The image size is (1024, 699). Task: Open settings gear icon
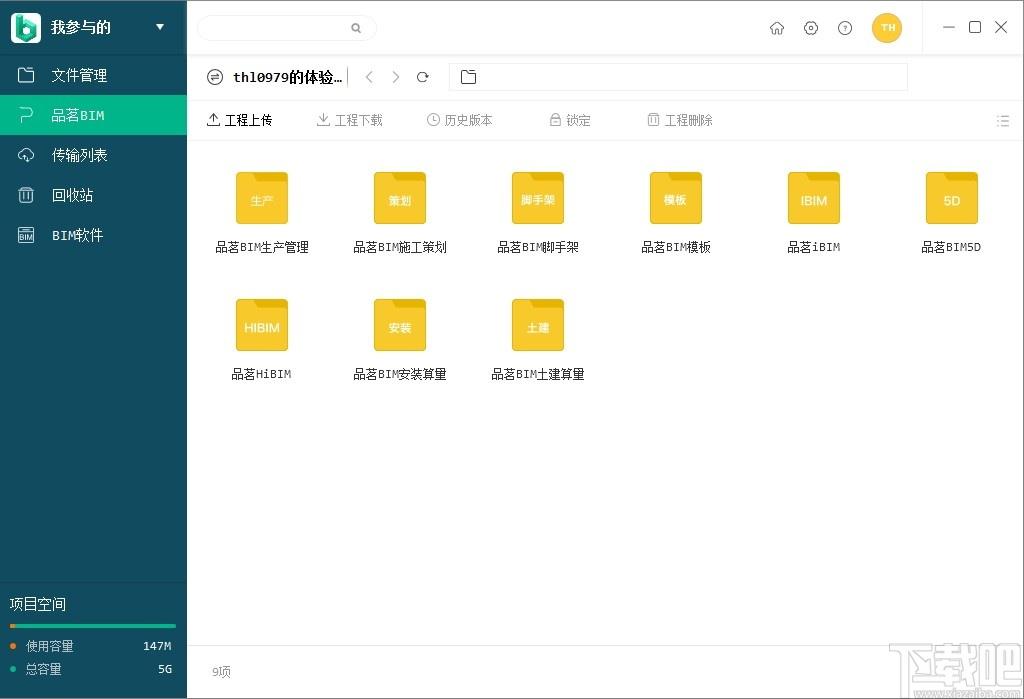(810, 28)
